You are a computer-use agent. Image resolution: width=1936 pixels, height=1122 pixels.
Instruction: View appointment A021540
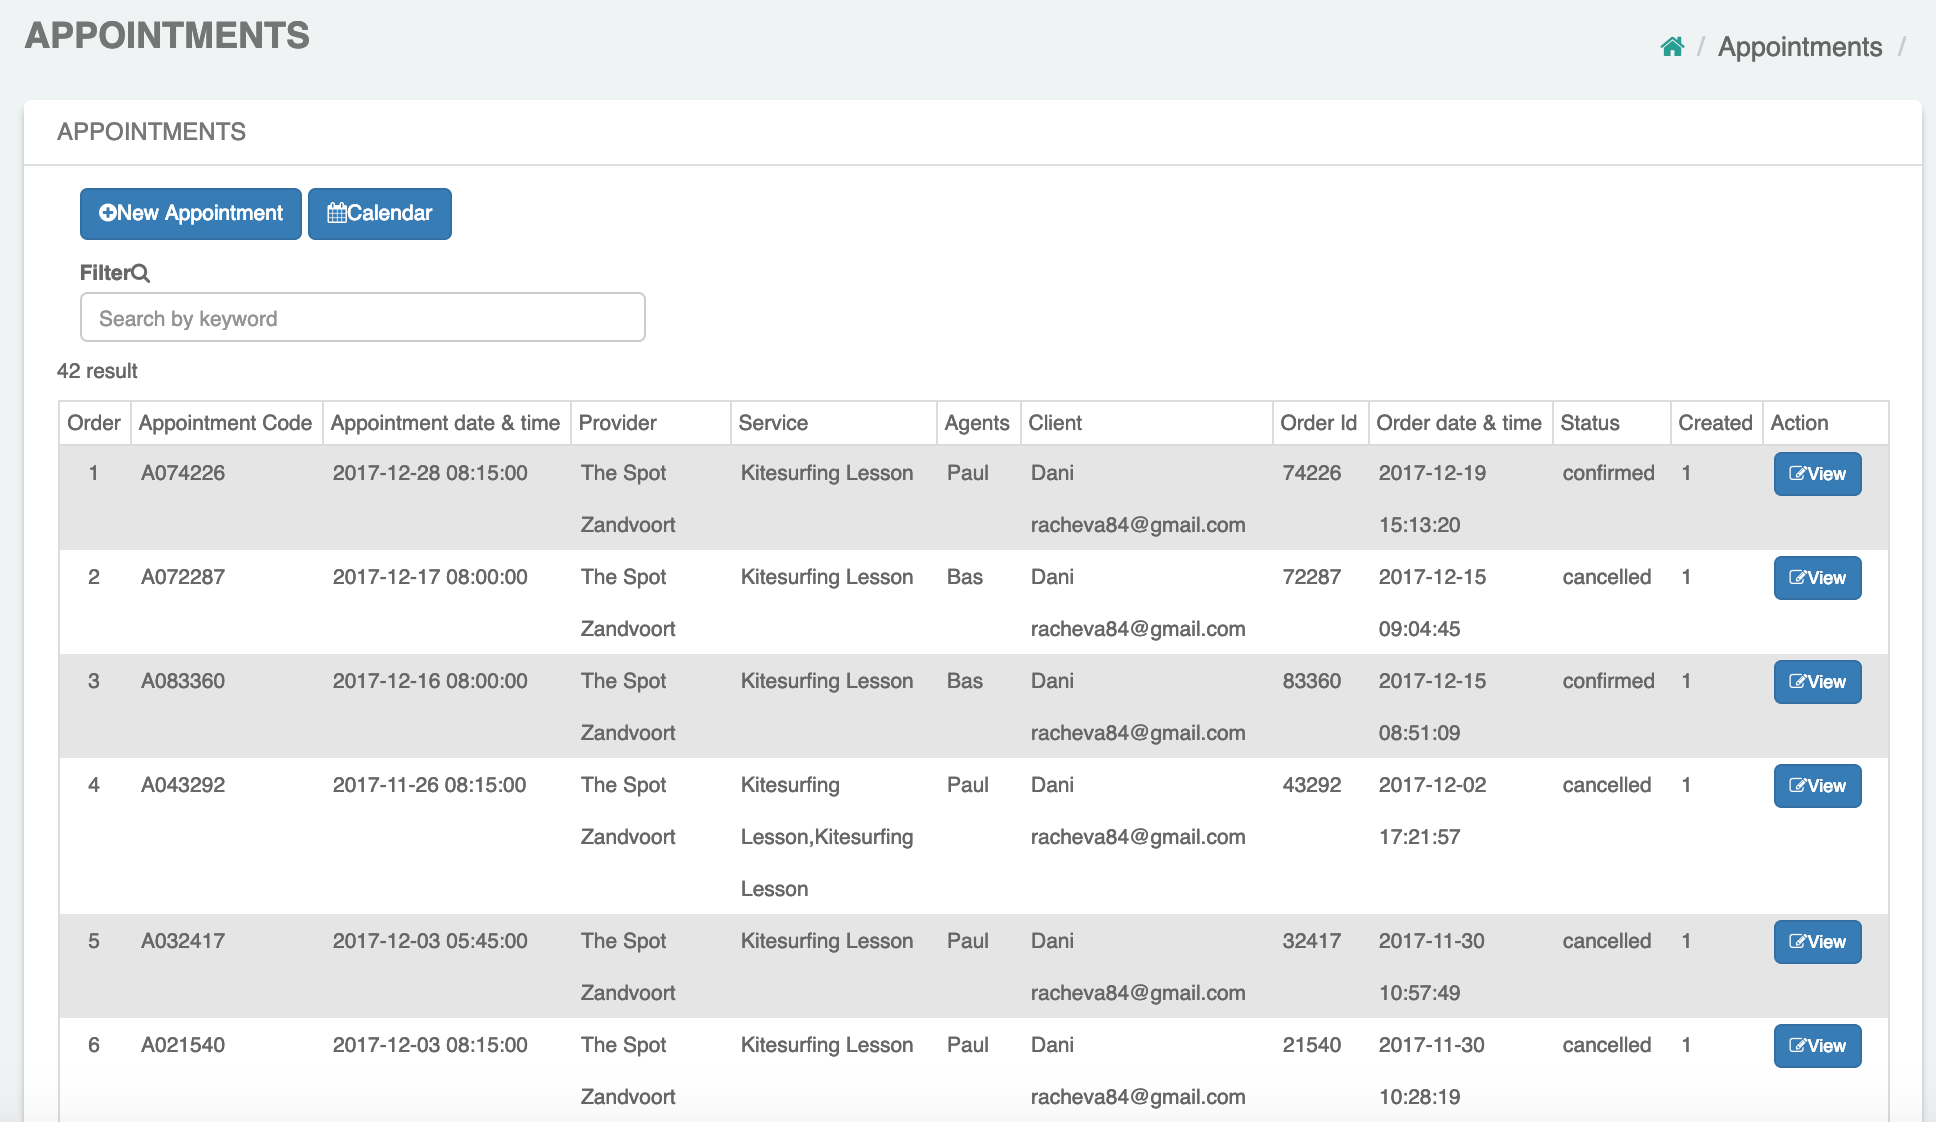(x=1817, y=1046)
